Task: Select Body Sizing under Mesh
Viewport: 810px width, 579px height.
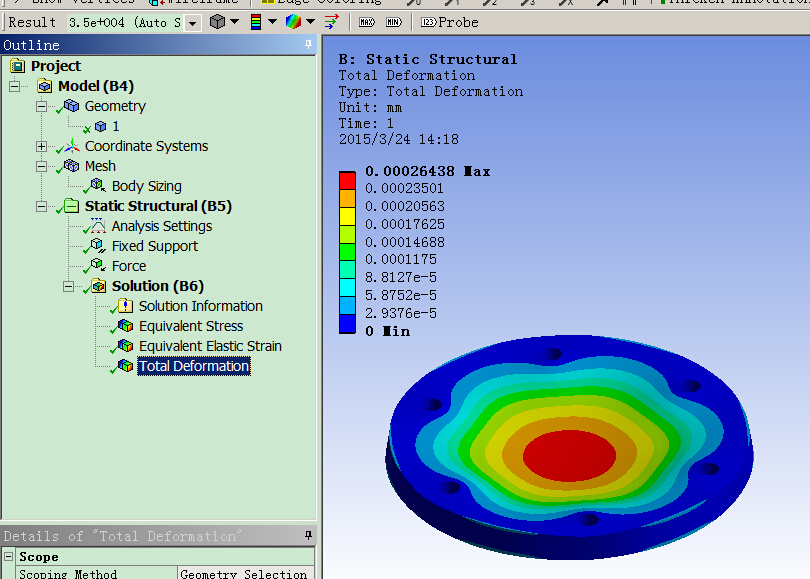Action: 146,186
